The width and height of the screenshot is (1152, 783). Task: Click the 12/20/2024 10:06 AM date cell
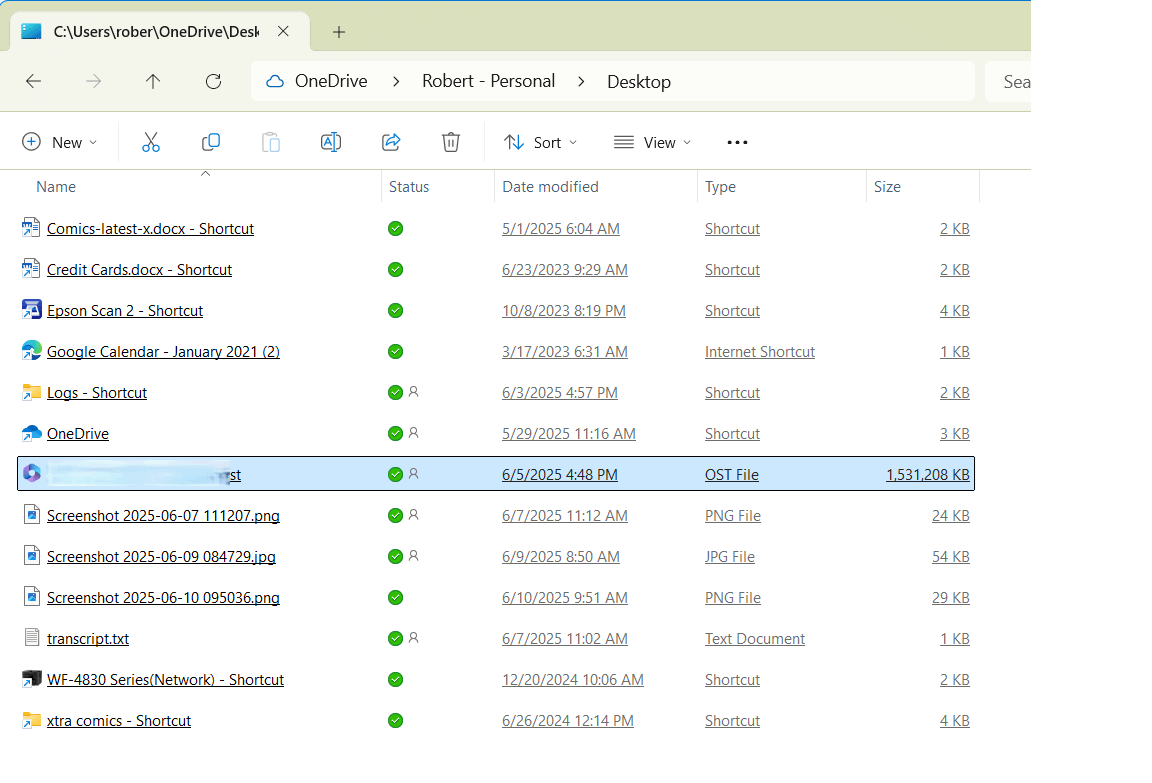coord(573,680)
